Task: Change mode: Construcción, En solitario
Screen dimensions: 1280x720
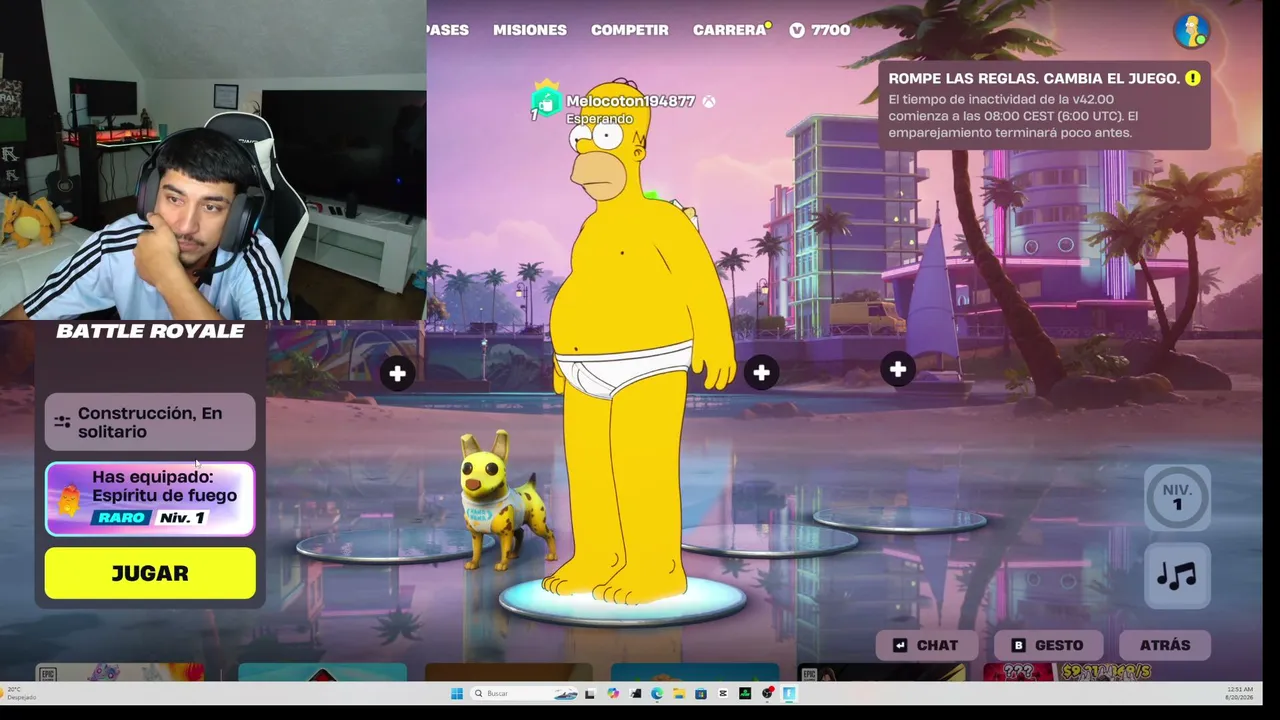Action: (150, 422)
